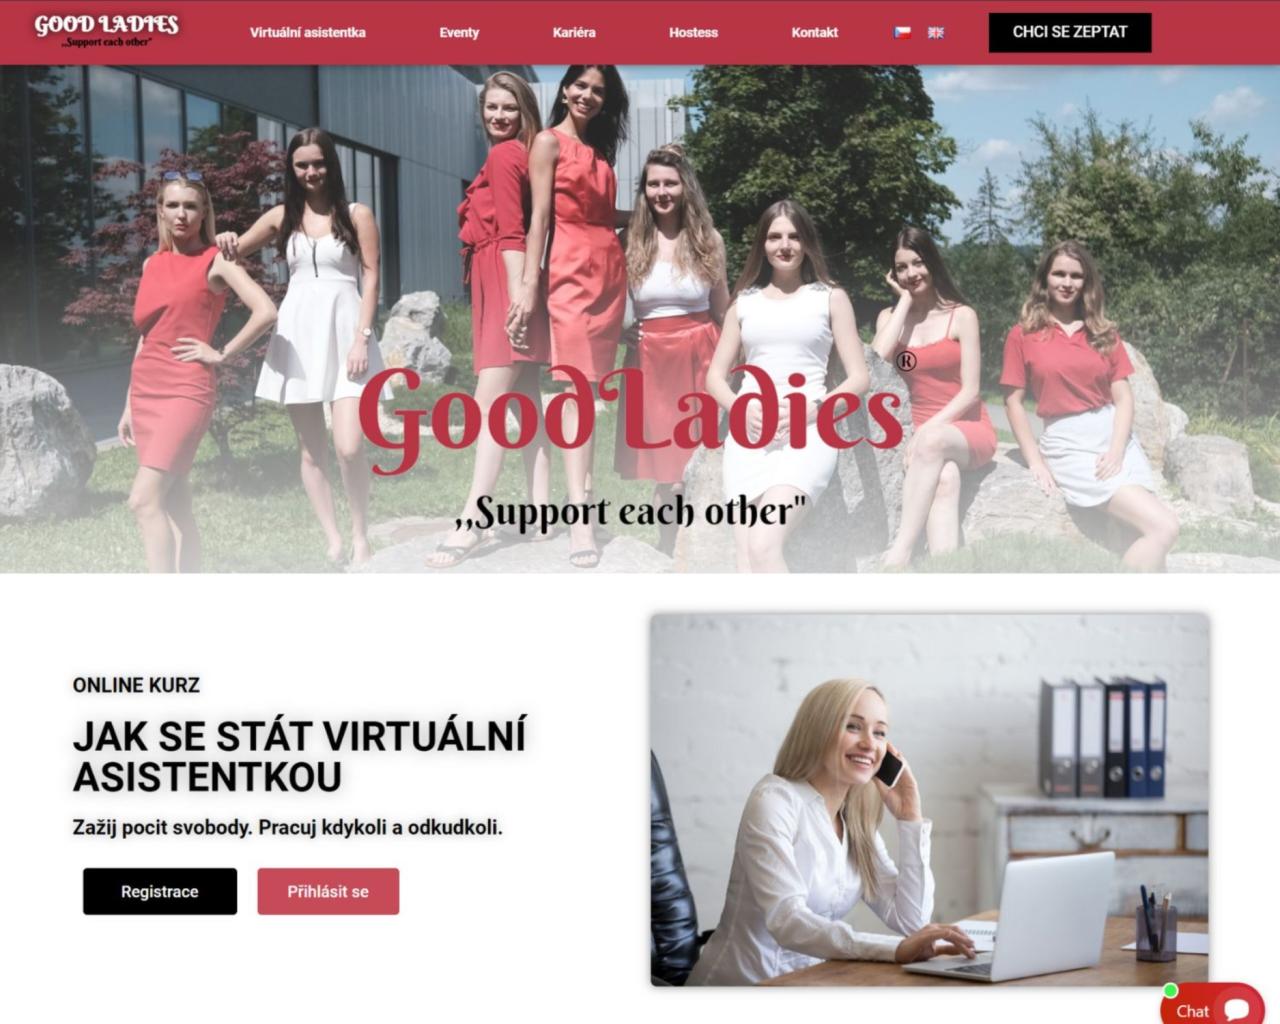
Task: Click the Registrace button
Action: click(x=160, y=891)
